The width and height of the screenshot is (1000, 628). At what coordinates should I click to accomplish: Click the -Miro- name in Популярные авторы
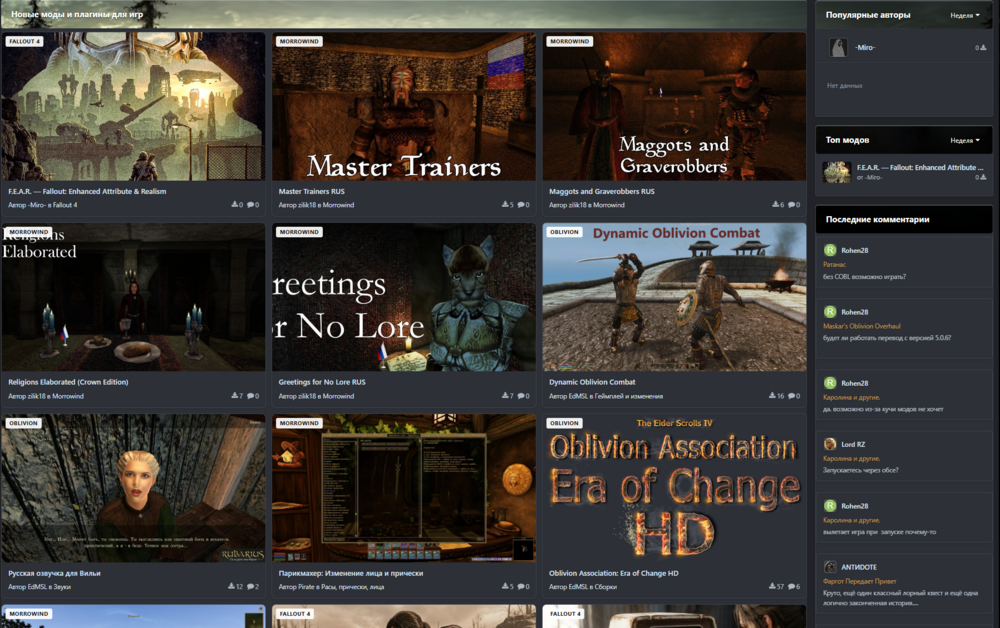pyautogui.click(x=865, y=48)
